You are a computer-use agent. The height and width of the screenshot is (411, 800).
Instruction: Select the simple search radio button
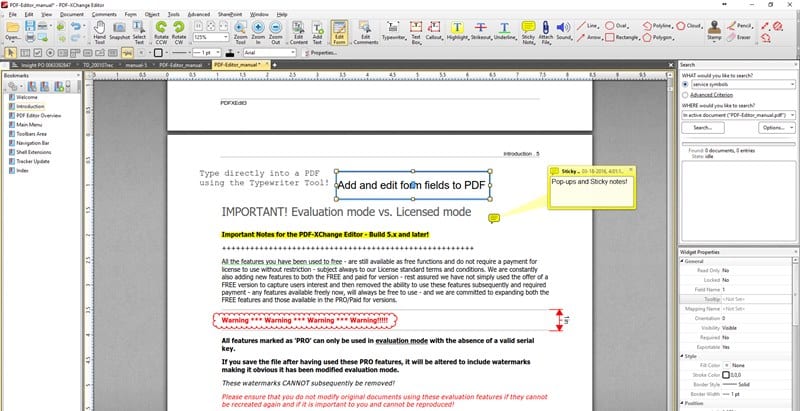[685, 84]
